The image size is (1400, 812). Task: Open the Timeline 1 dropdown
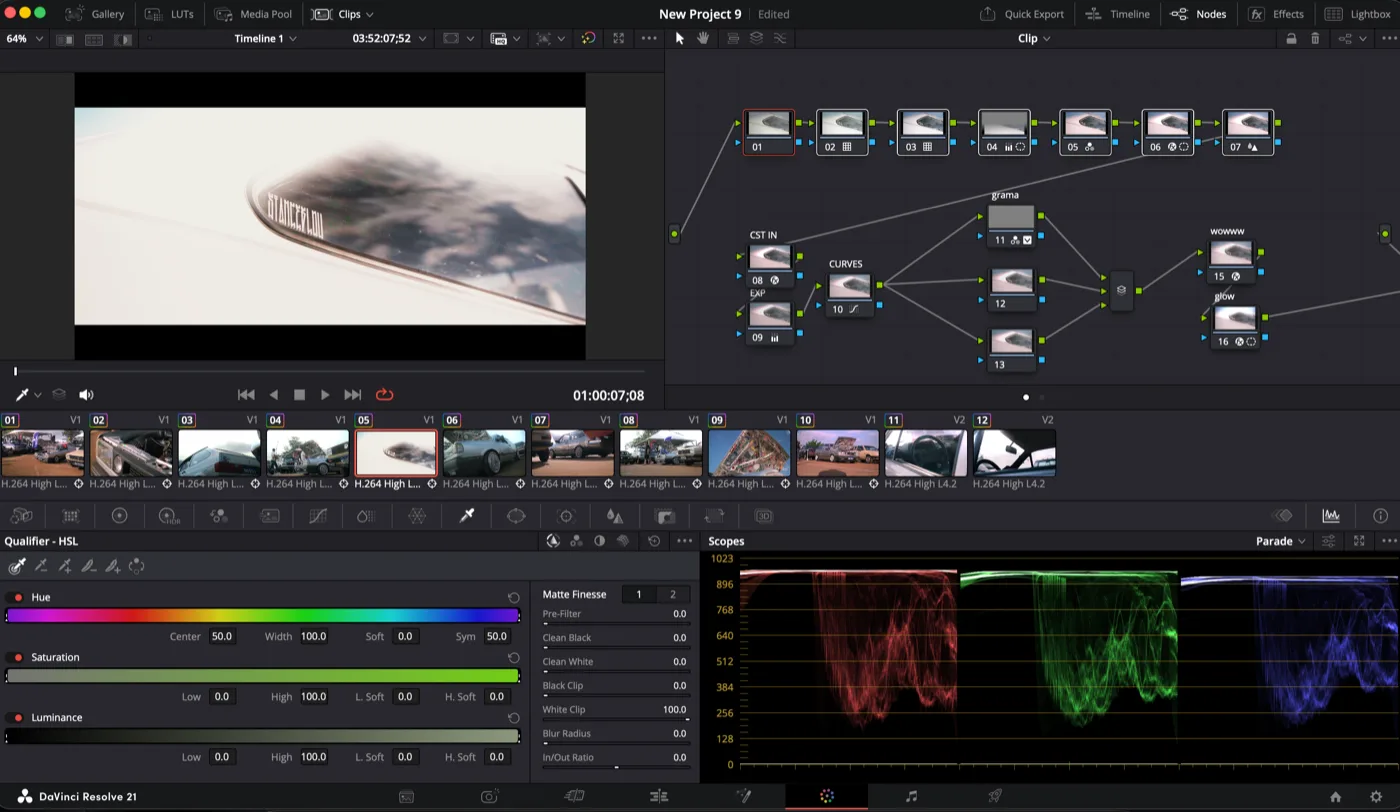tap(266, 38)
